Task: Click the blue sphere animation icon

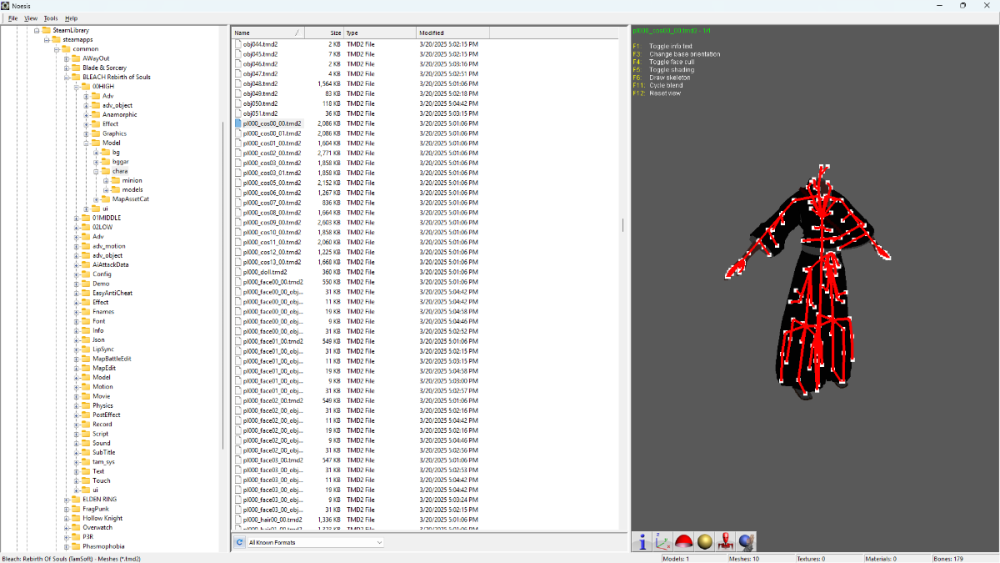Action: tap(746, 541)
